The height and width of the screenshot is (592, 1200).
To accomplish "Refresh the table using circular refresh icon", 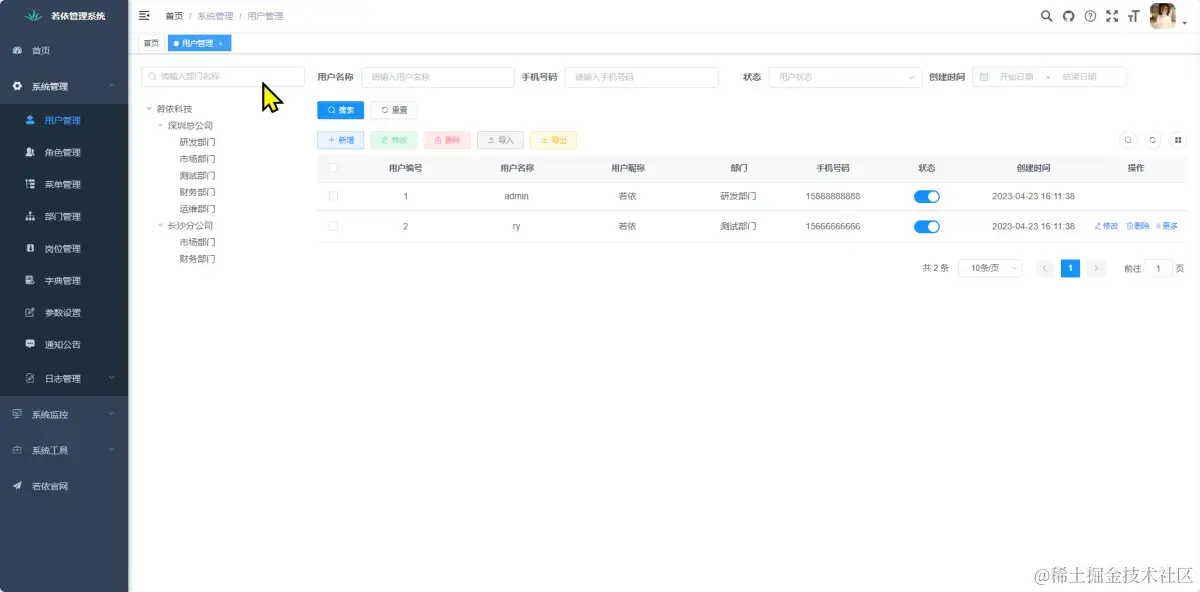I will (1153, 140).
